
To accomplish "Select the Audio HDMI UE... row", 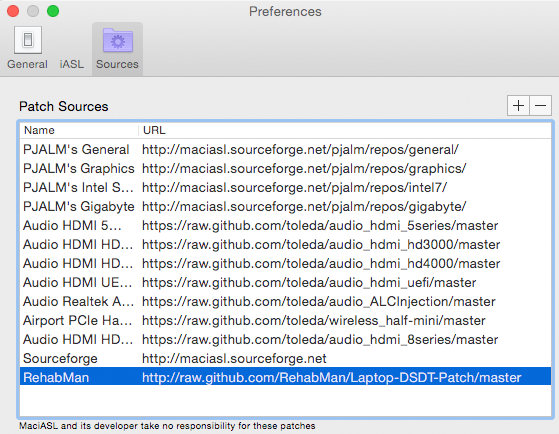I will coord(285,282).
